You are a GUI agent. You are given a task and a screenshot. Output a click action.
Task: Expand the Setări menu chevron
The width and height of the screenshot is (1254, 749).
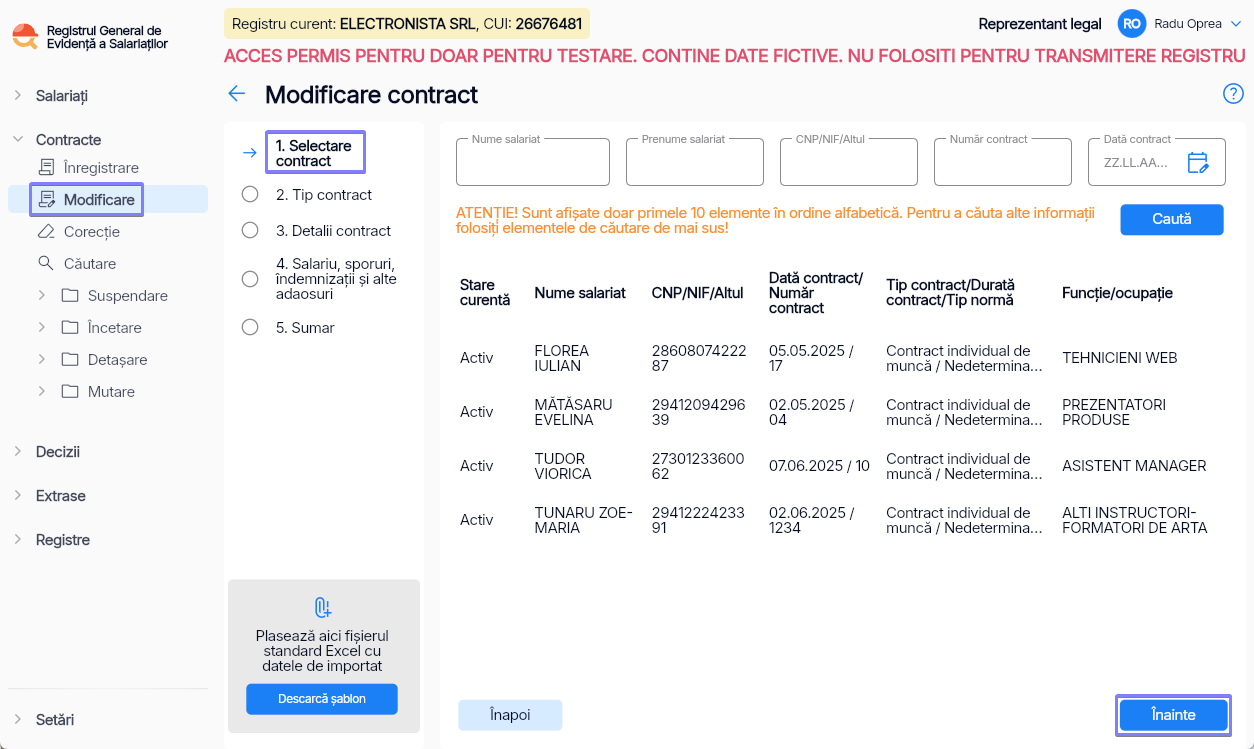pos(18,720)
